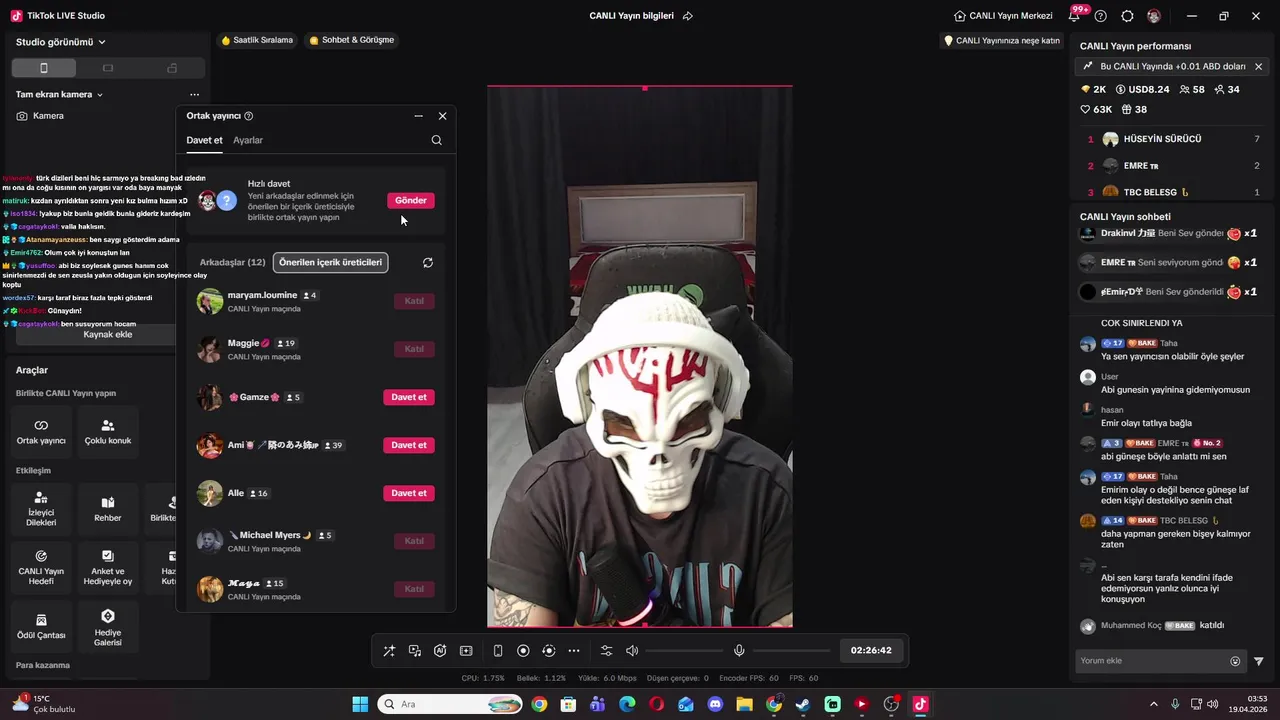Adjust the speaker volume slider
Image resolution: width=1280 pixels, height=720 pixels.
pos(684,651)
